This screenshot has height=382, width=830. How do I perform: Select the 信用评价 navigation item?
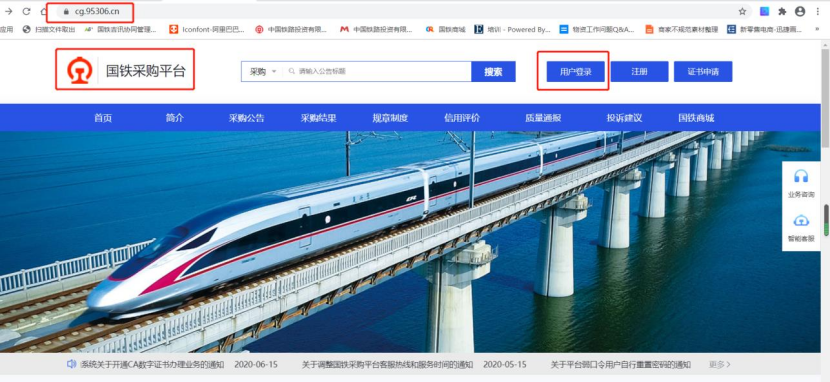pos(462,118)
